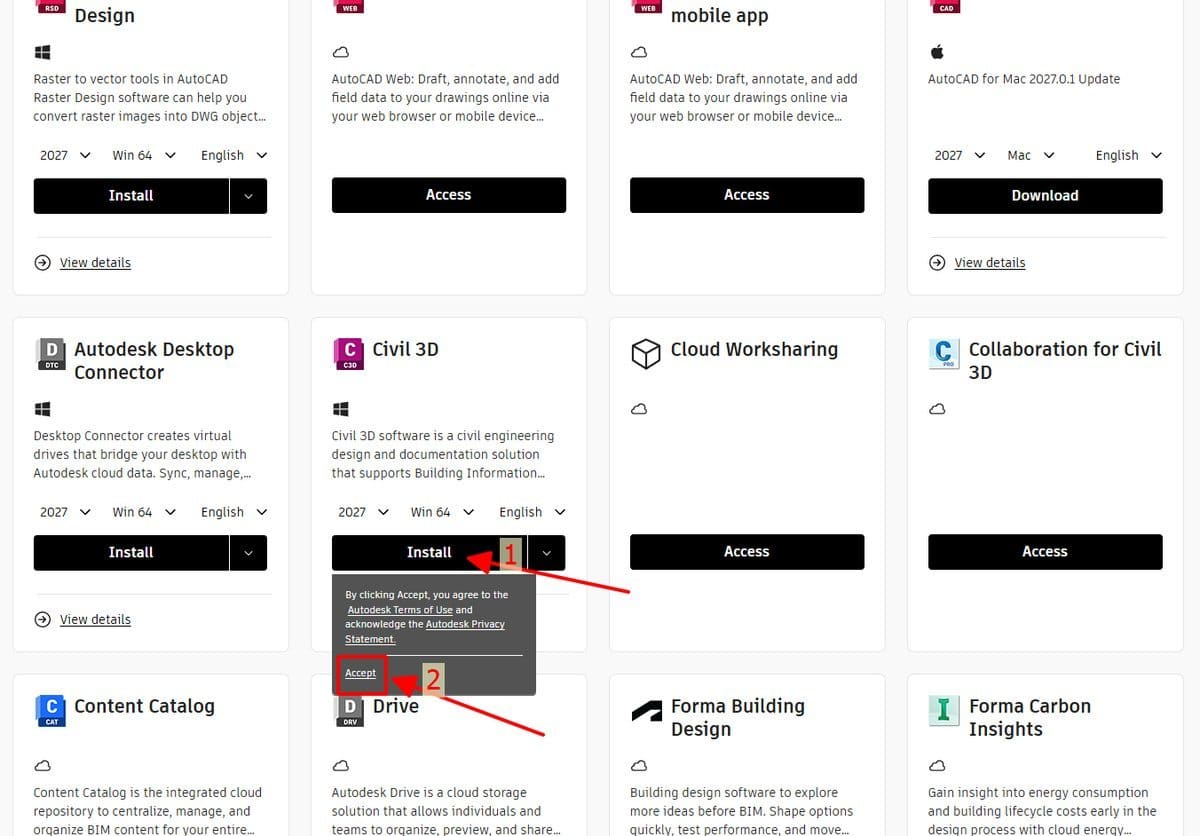The height and width of the screenshot is (836, 1200).
Task: Click the Drive product icon
Action: 349,712
